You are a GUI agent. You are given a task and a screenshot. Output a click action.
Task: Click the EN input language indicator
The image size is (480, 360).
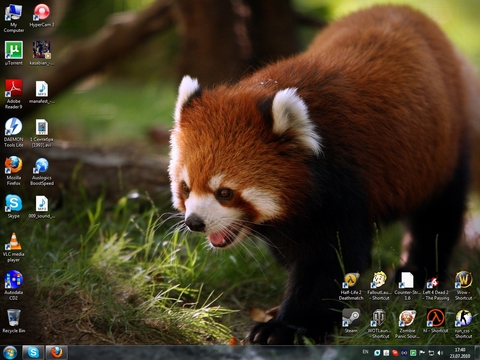point(365,352)
